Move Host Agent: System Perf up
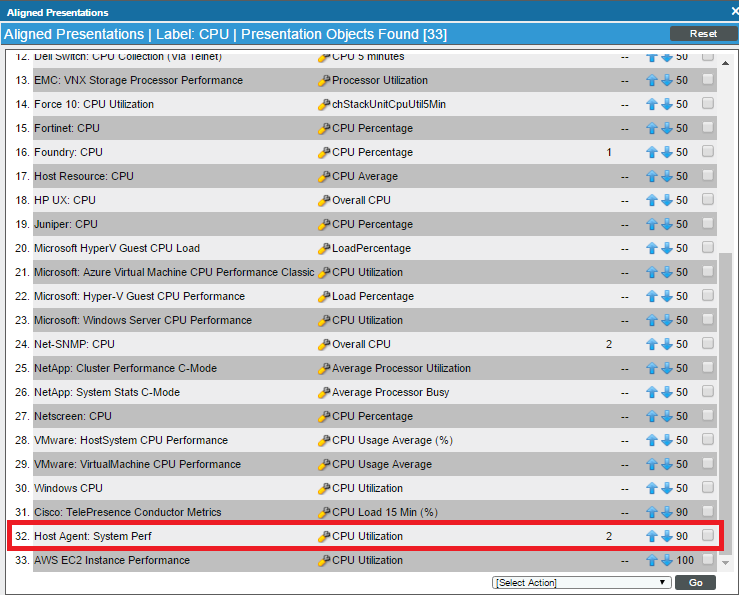This screenshot has height=595, width=739. coord(651,536)
